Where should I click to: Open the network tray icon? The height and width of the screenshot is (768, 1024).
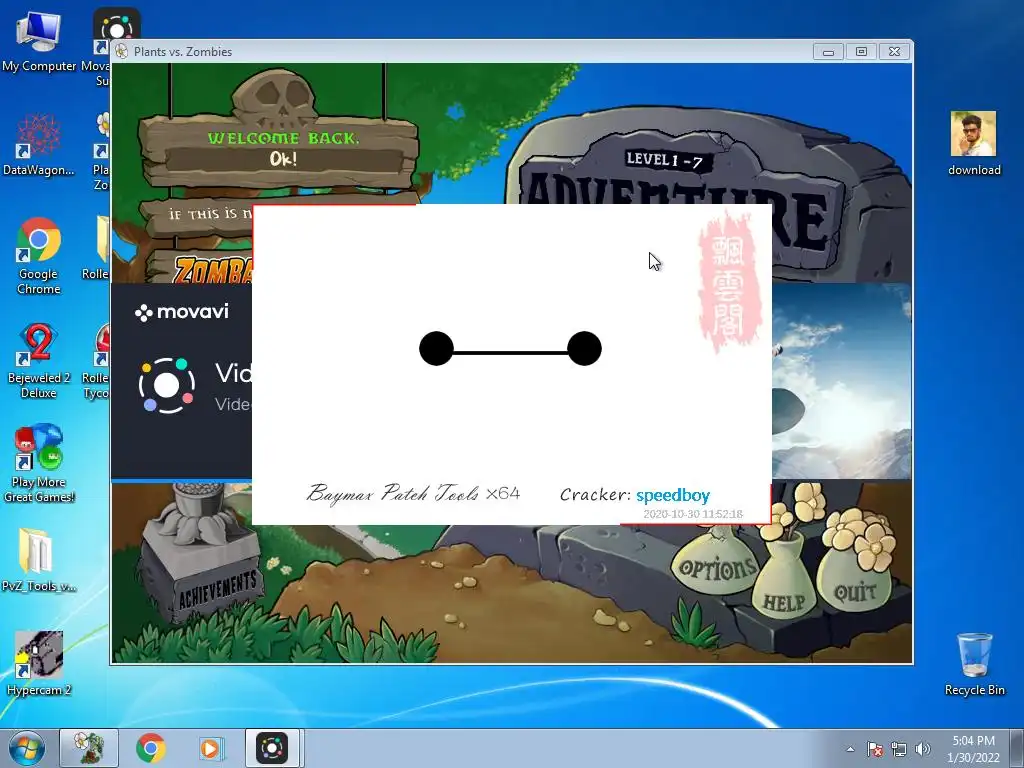point(899,749)
